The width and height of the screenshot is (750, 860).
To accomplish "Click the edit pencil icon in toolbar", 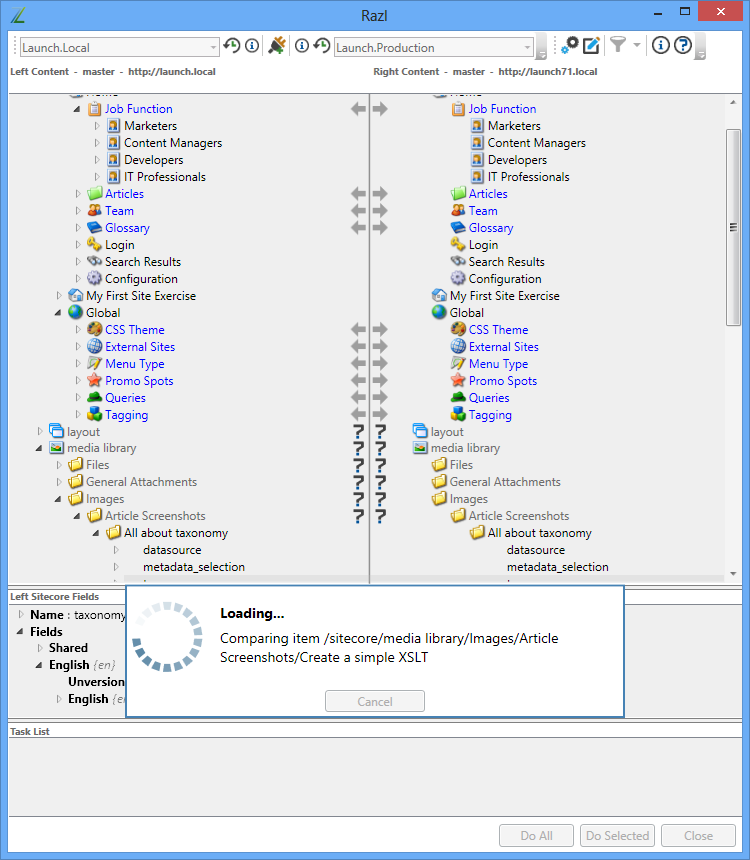I will click(x=591, y=46).
